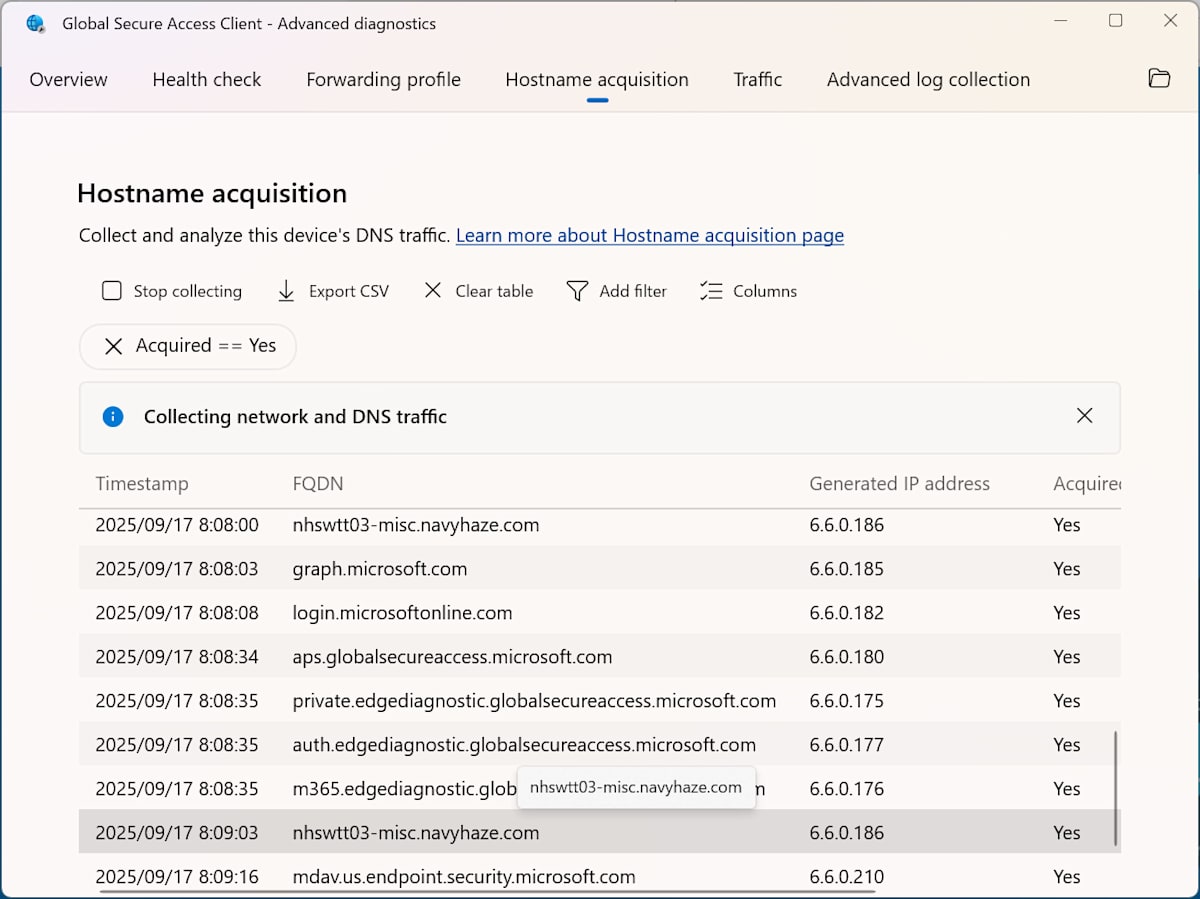The width and height of the screenshot is (1200, 899).
Task: Click the blue info icon in banner
Action: click(113, 416)
